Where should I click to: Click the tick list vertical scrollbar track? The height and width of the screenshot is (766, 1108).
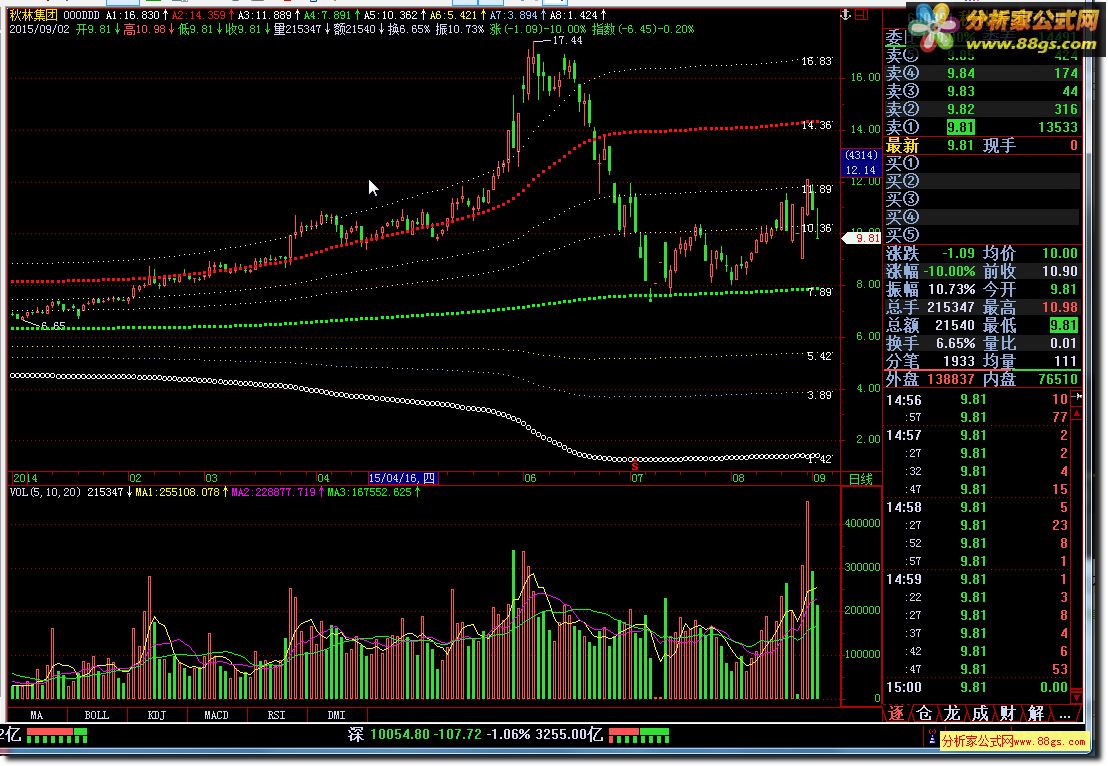1077,555
